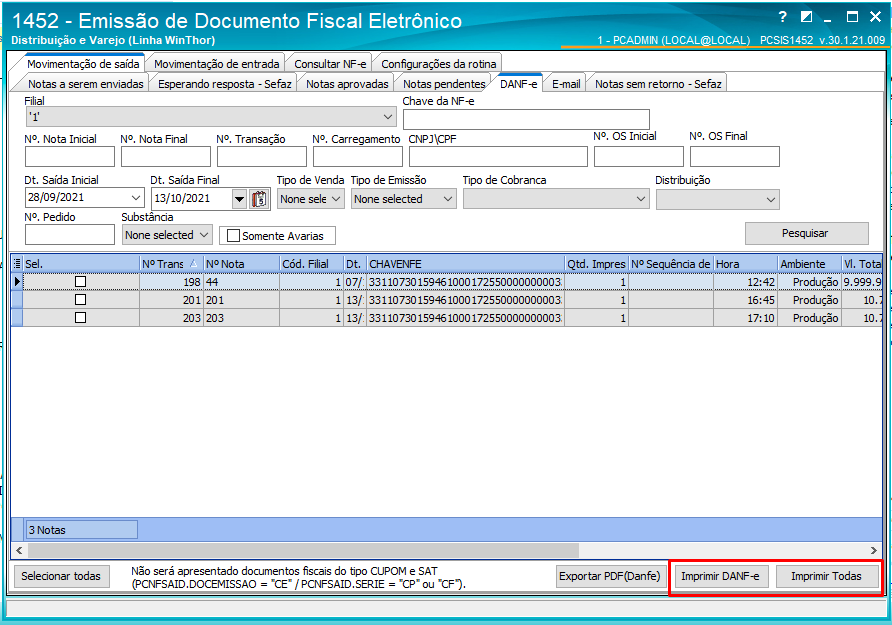
Task: Click the Ambiente column header
Action: coord(809,264)
